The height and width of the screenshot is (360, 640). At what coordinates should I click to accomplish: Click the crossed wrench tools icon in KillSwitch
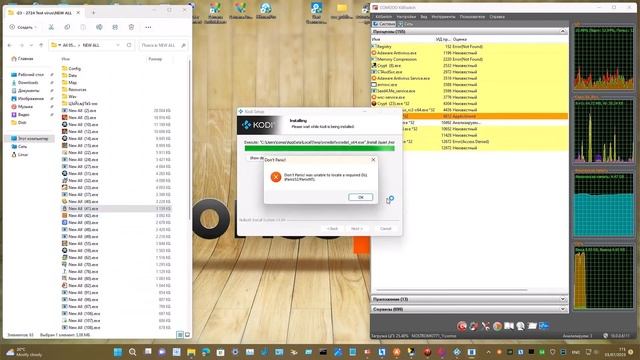(x=485, y=326)
